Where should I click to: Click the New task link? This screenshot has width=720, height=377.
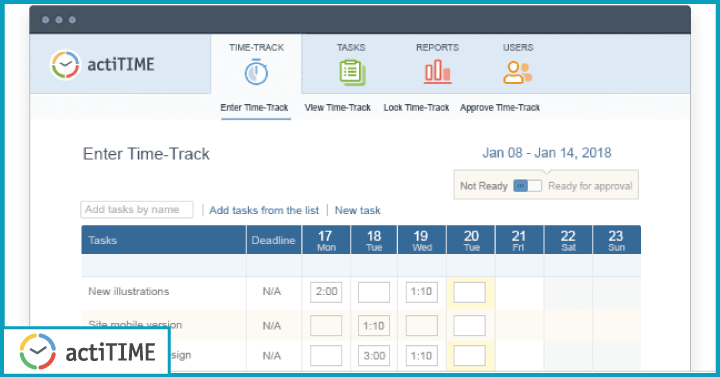358,210
